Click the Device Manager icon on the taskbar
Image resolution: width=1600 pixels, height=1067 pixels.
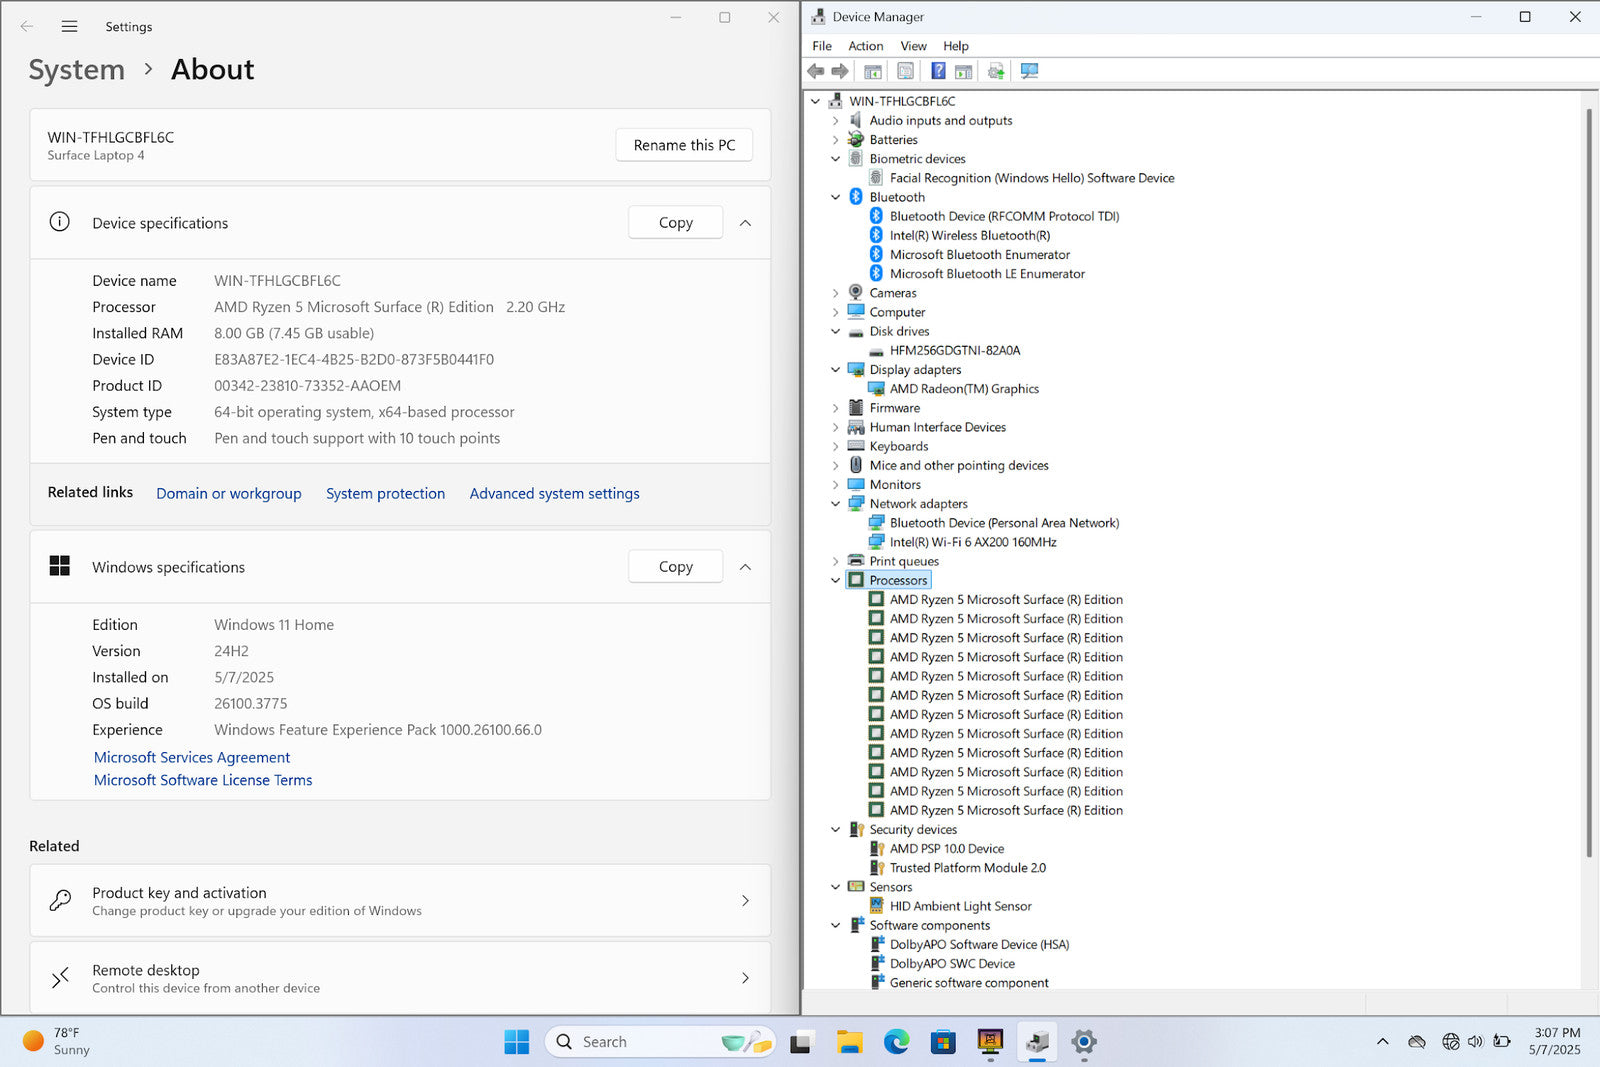(x=1037, y=1042)
